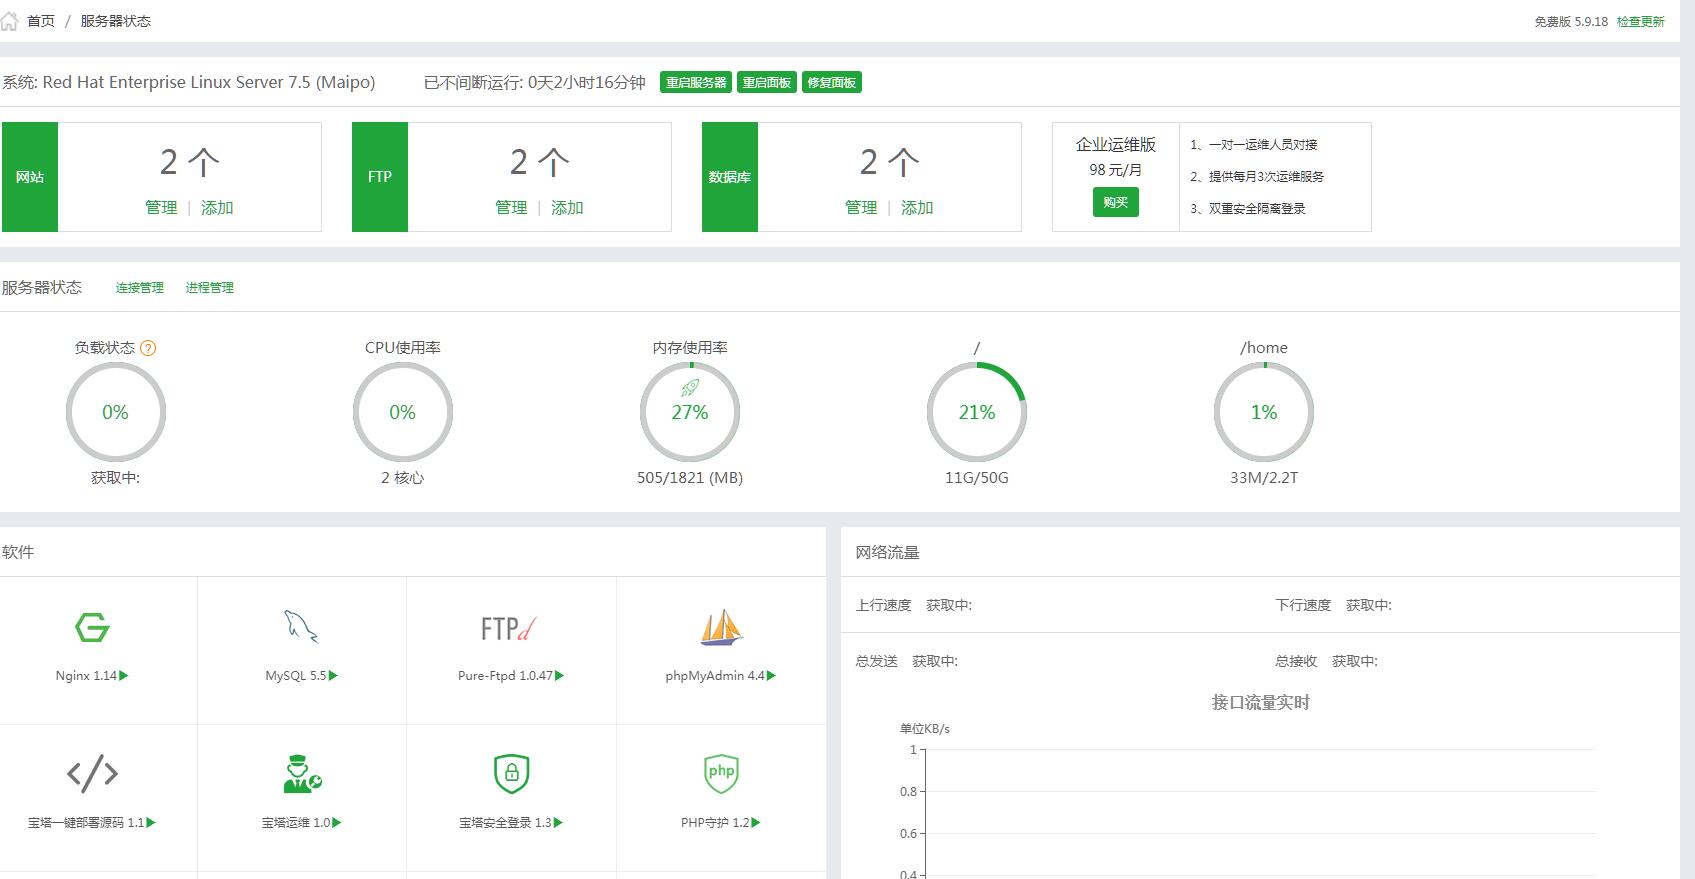This screenshot has height=879, width=1695.
Task: Click the MySQL 5.5 label
Action: 296,676
